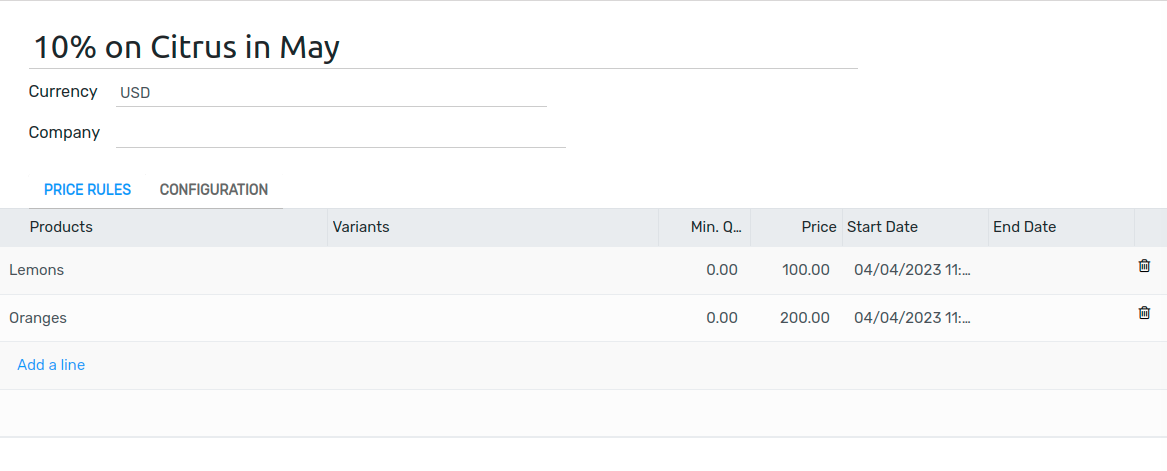Viewport: 1167px width, 471px height.
Task: Delete the Oranges price rule row
Action: pyautogui.click(x=1144, y=313)
